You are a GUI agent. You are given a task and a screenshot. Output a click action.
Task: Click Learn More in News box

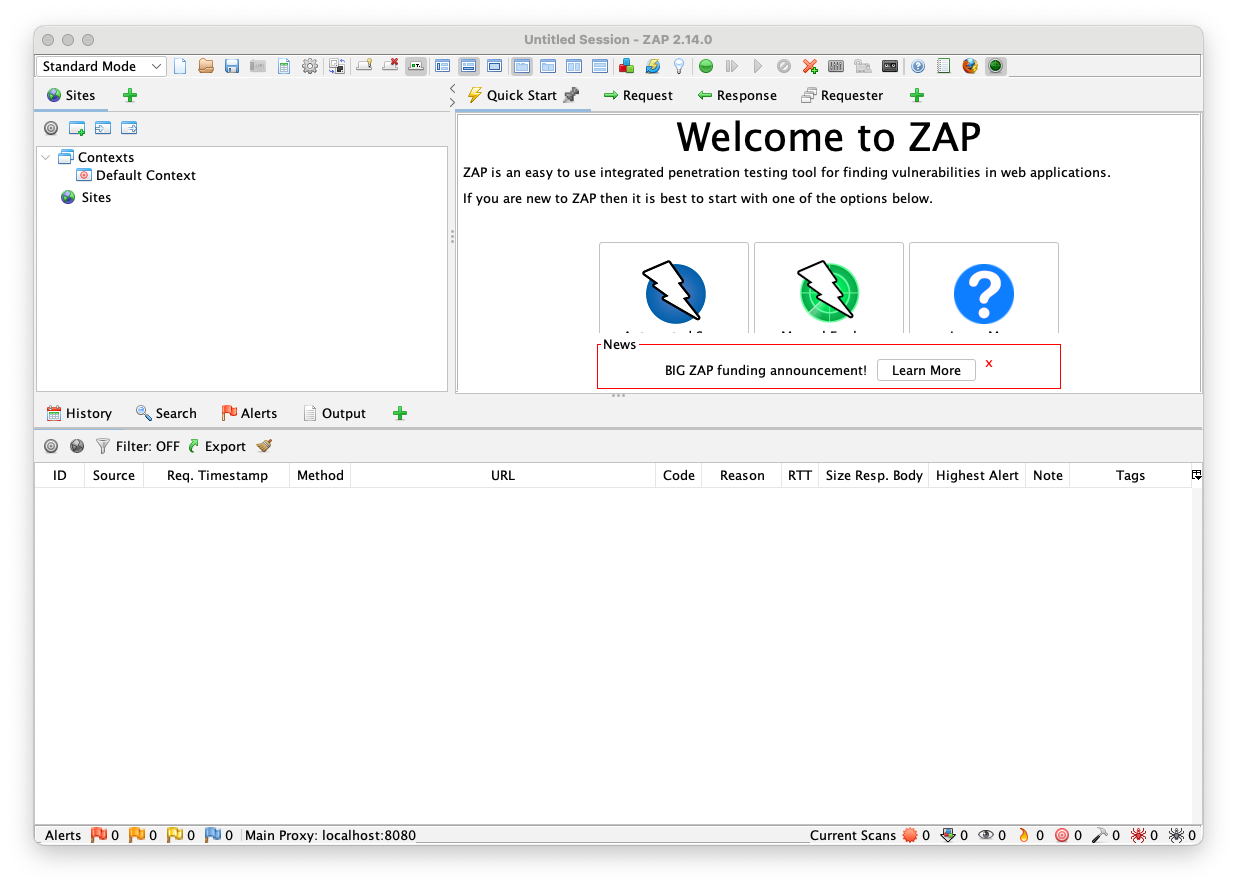[x=926, y=370]
